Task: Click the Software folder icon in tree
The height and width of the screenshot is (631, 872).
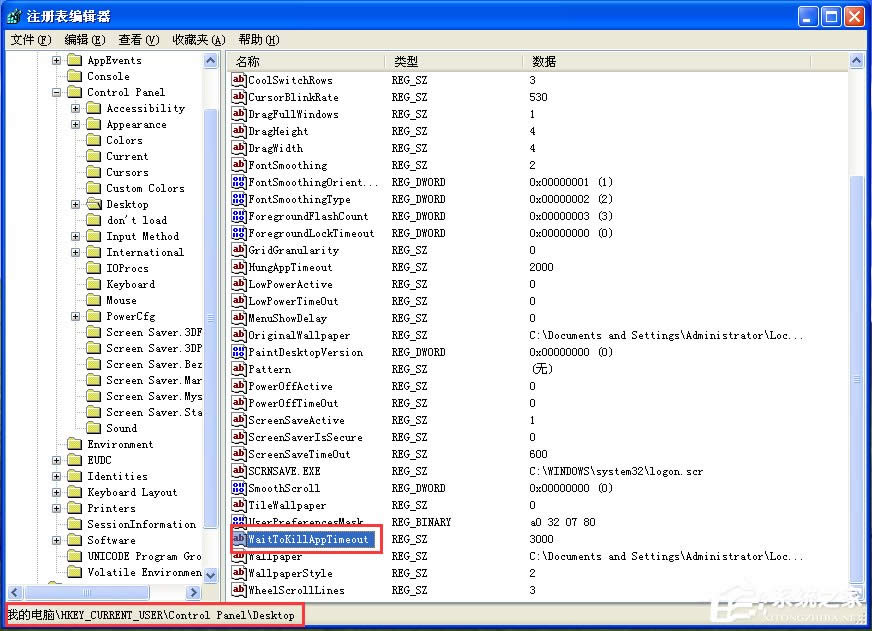Action: click(x=74, y=540)
